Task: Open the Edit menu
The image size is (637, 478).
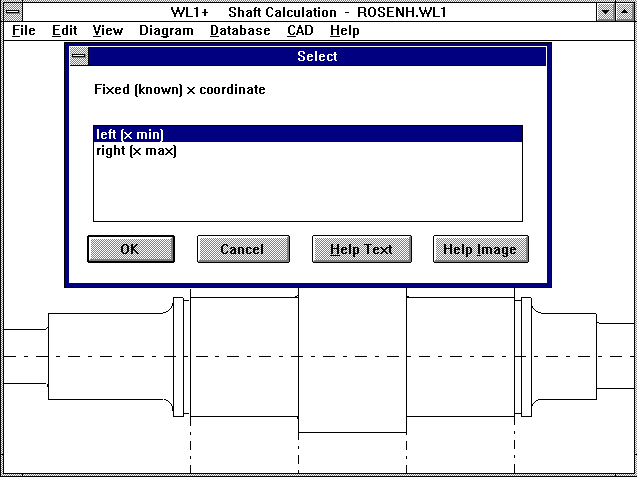Action: [64, 31]
